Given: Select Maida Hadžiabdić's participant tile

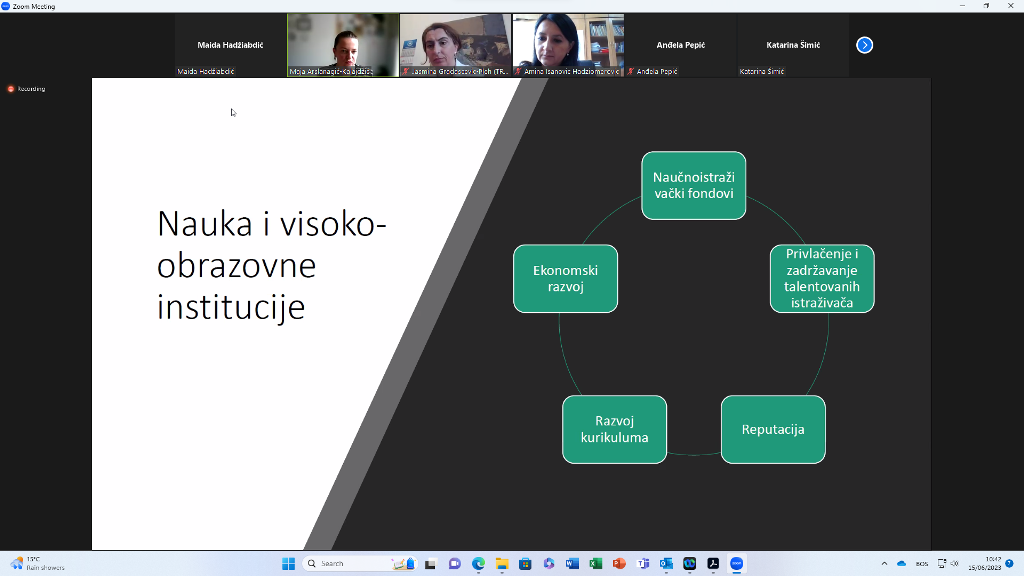Looking at the screenshot, I should point(230,45).
